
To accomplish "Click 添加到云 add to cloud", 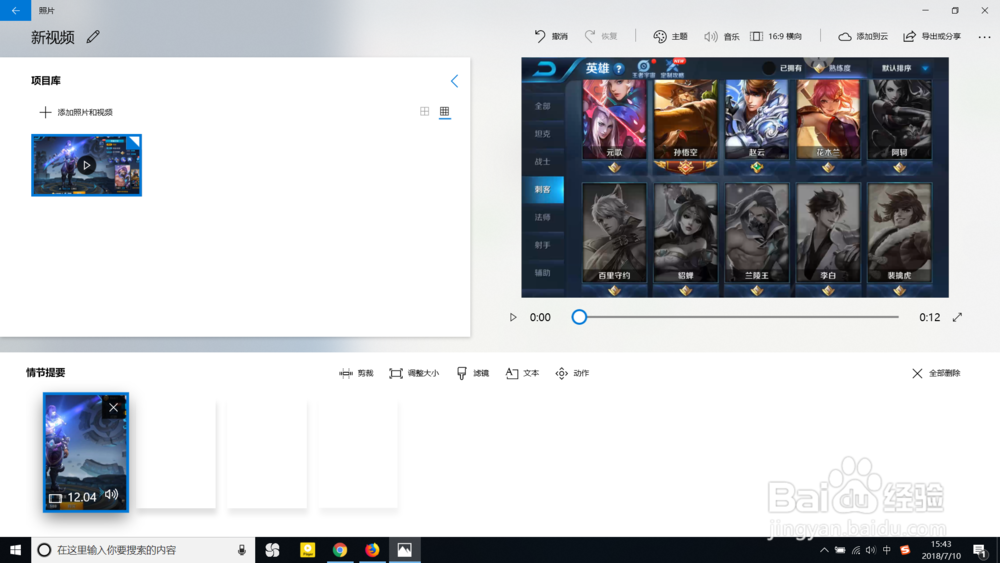I will pyautogui.click(x=863, y=36).
